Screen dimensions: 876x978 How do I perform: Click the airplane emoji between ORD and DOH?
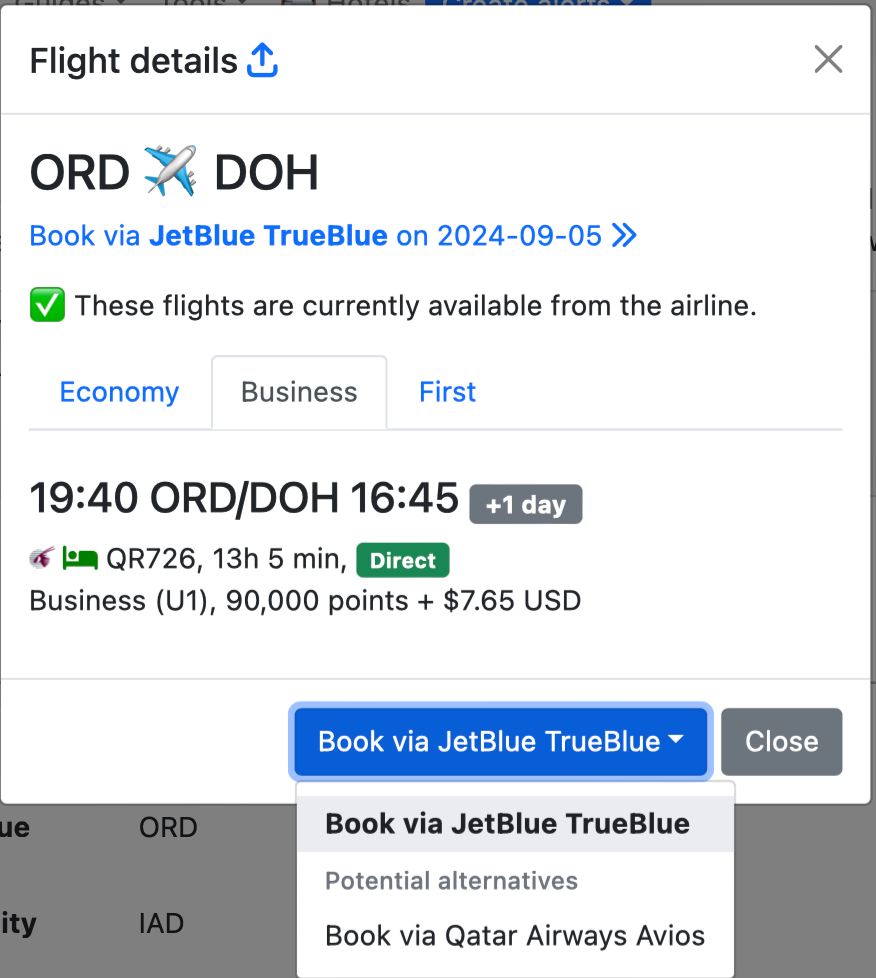(171, 172)
